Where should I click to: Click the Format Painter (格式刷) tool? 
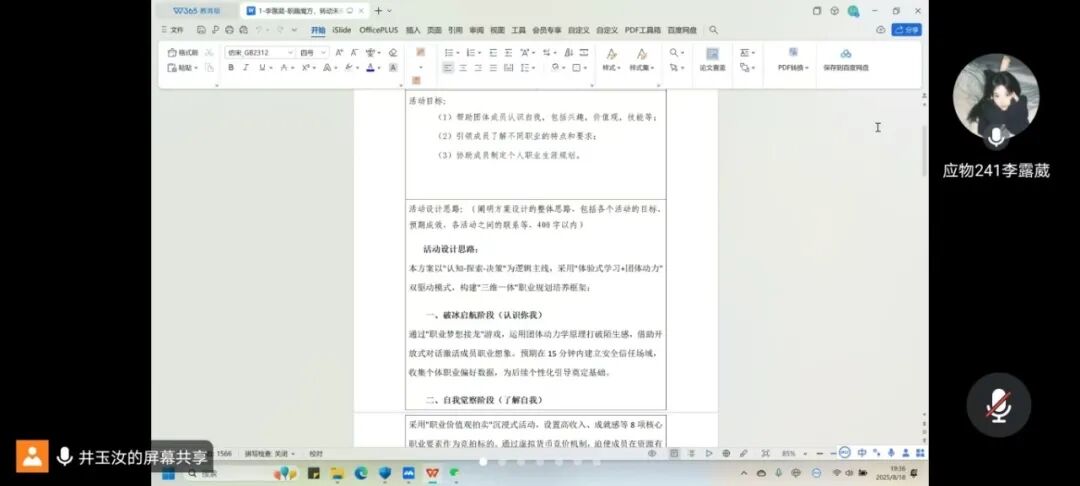click(183, 52)
